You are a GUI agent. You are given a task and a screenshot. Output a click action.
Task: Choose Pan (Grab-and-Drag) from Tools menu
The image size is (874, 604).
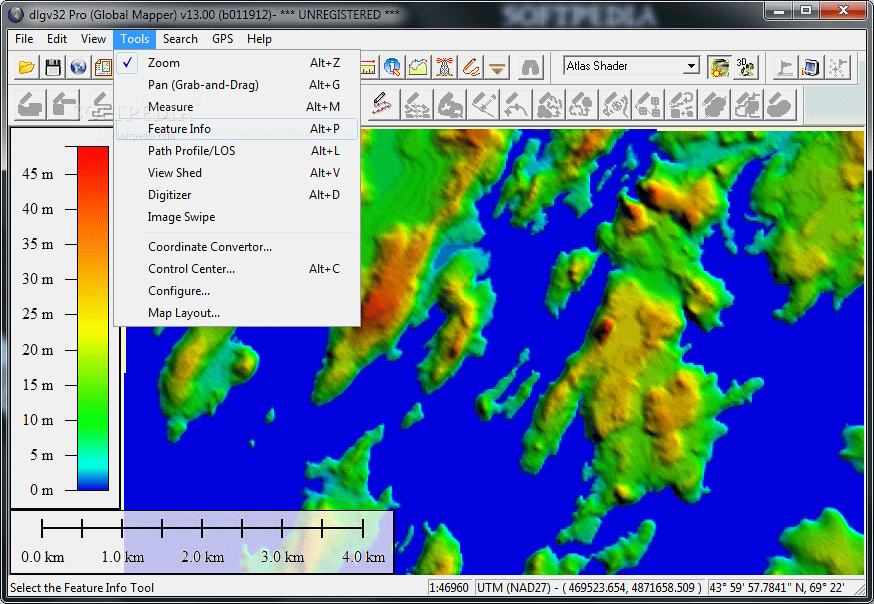pos(237,85)
